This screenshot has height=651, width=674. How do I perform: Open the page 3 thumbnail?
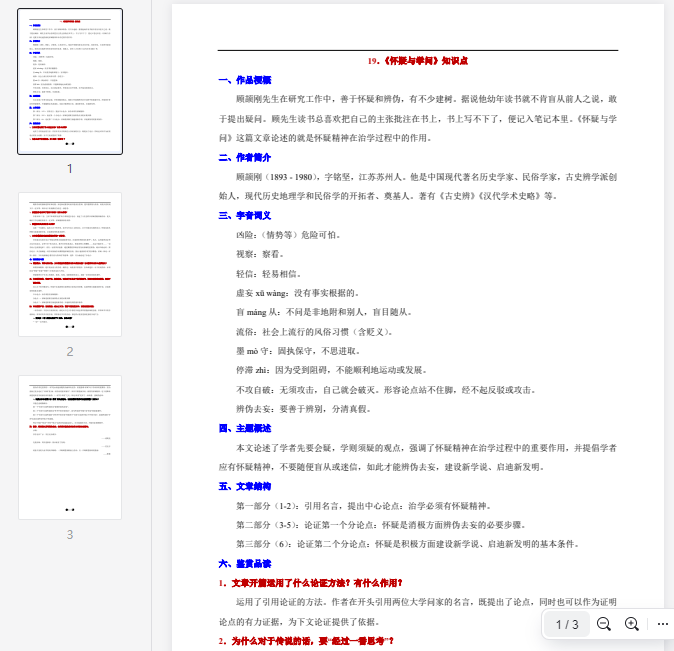point(70,447)
